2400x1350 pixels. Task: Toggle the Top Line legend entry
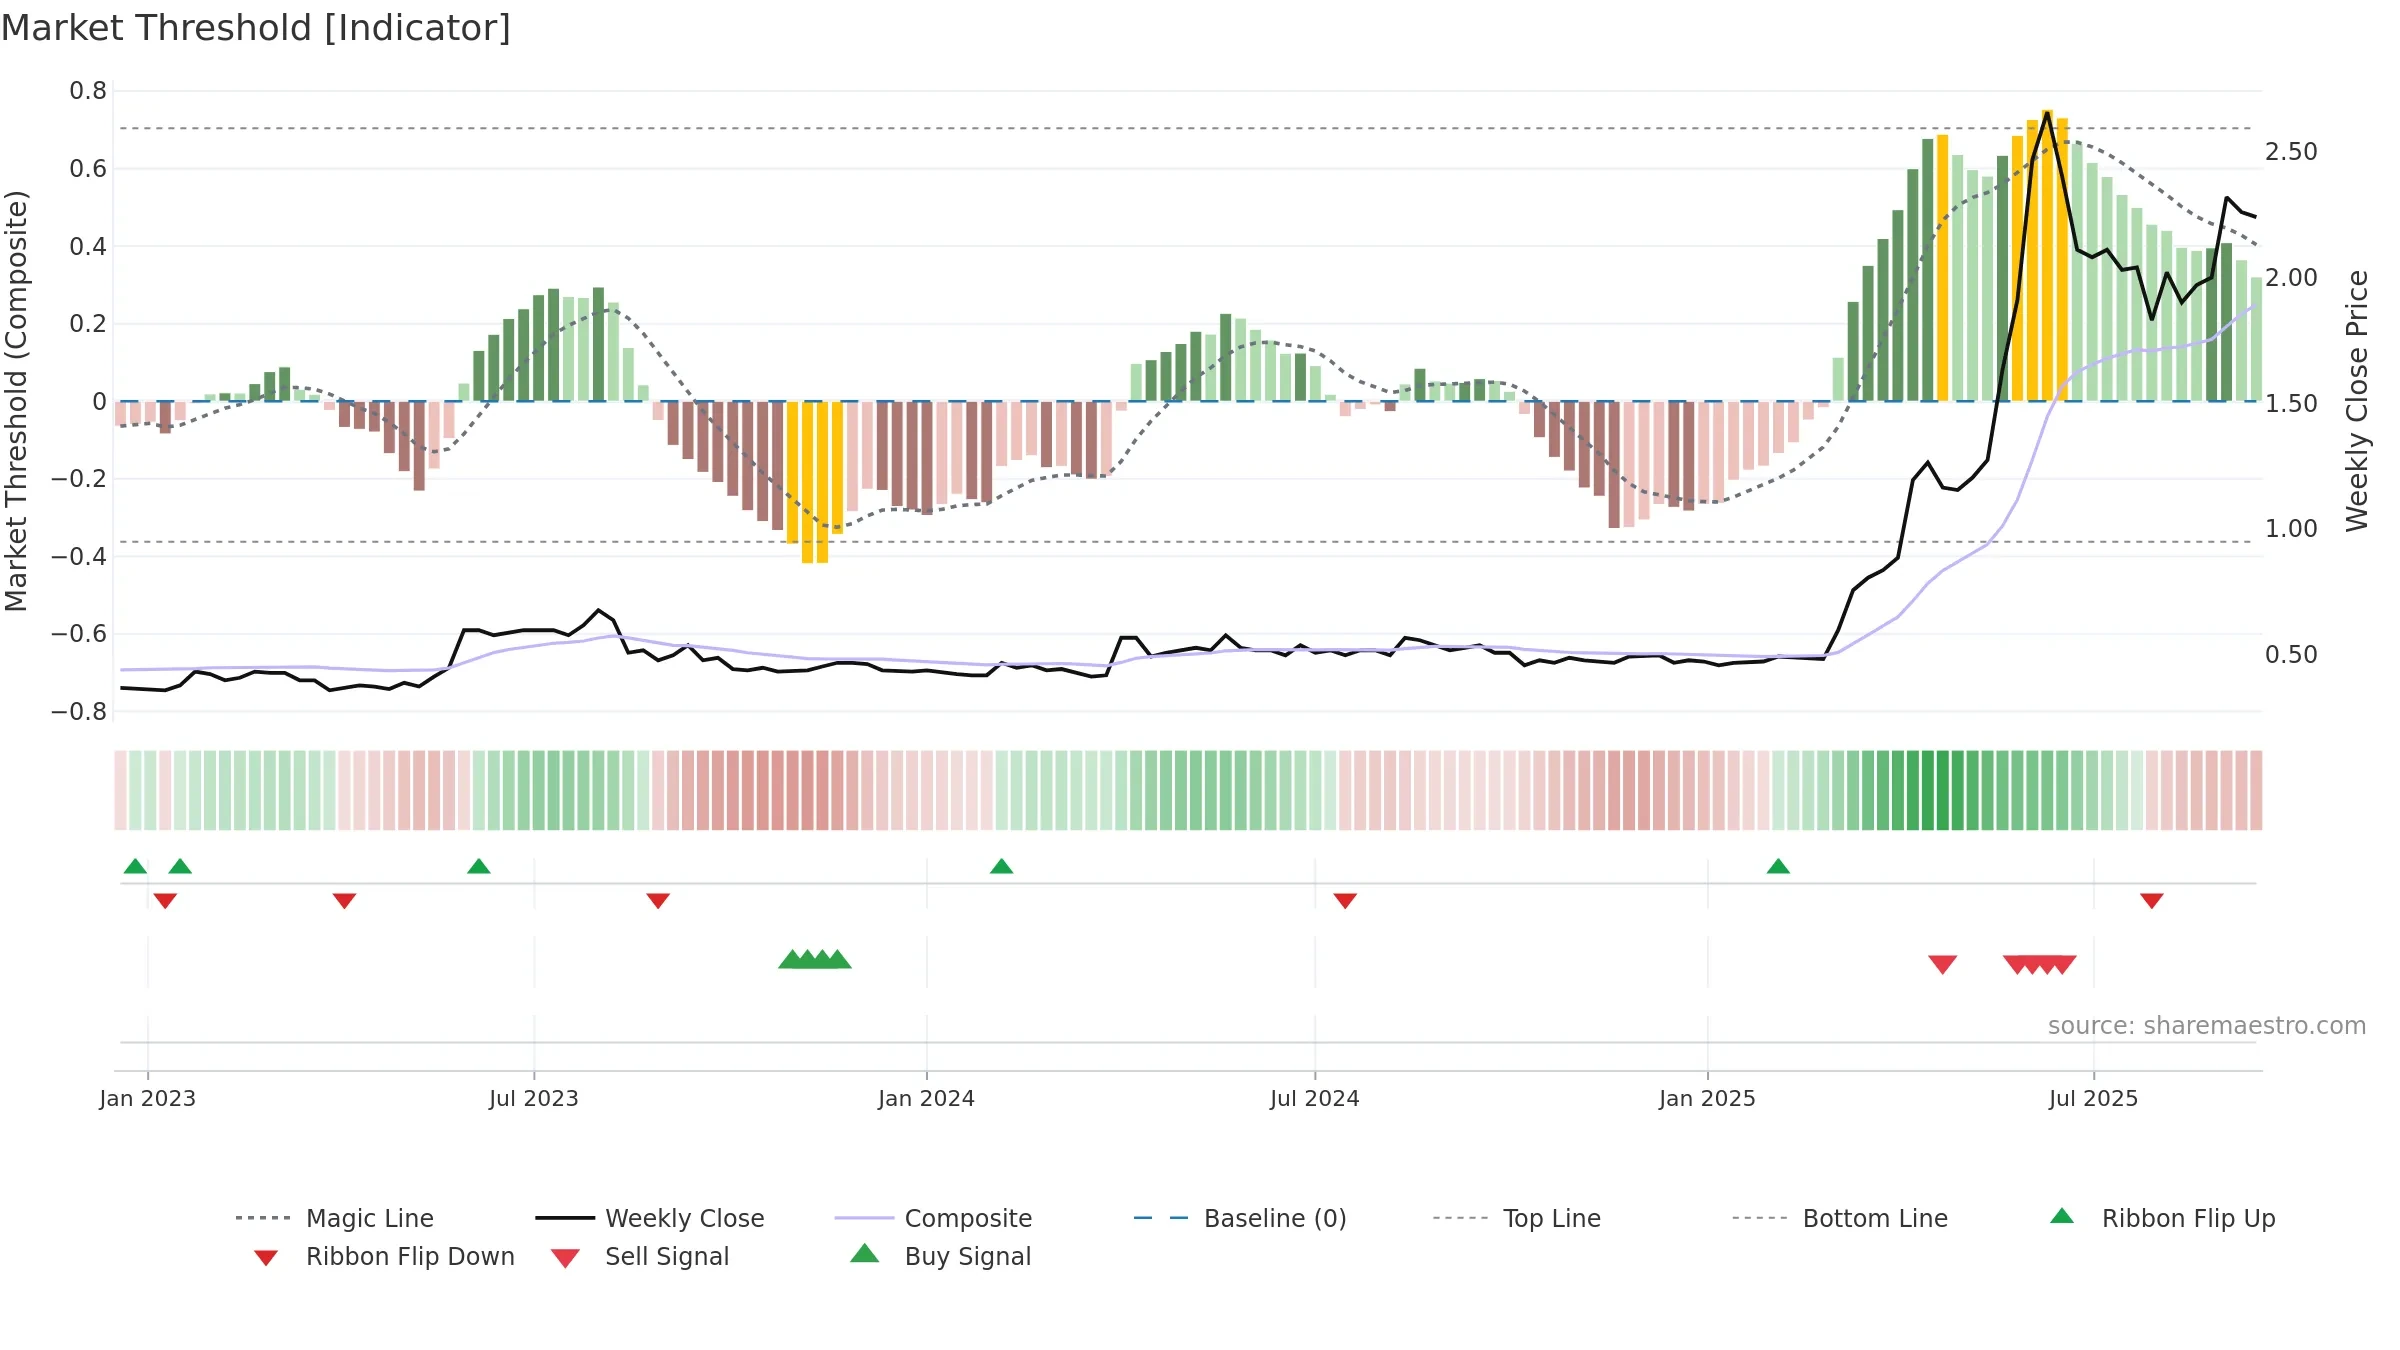(1516, 1218)
